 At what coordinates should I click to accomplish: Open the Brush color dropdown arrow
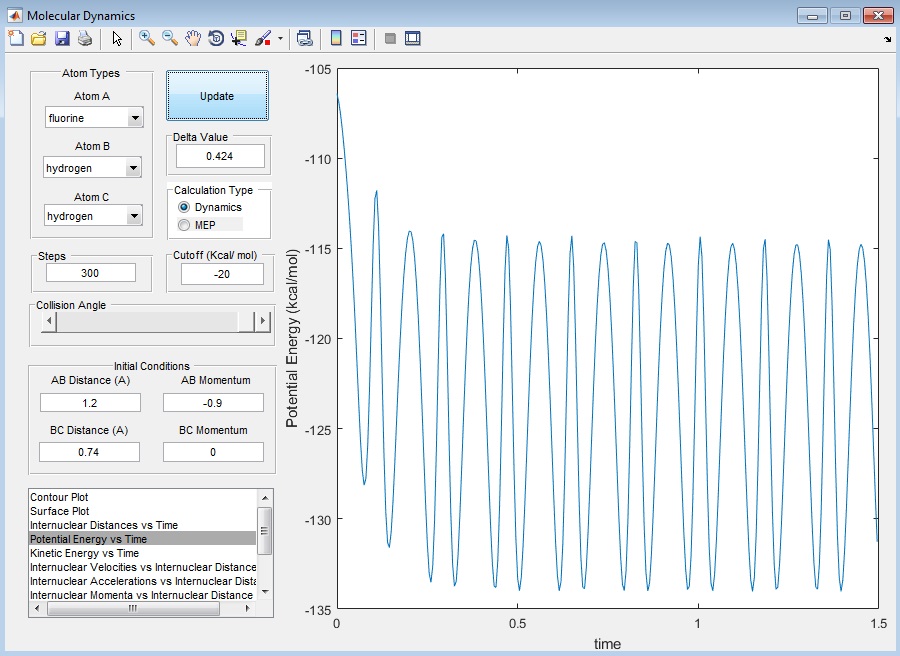click(x=280, y=38)
